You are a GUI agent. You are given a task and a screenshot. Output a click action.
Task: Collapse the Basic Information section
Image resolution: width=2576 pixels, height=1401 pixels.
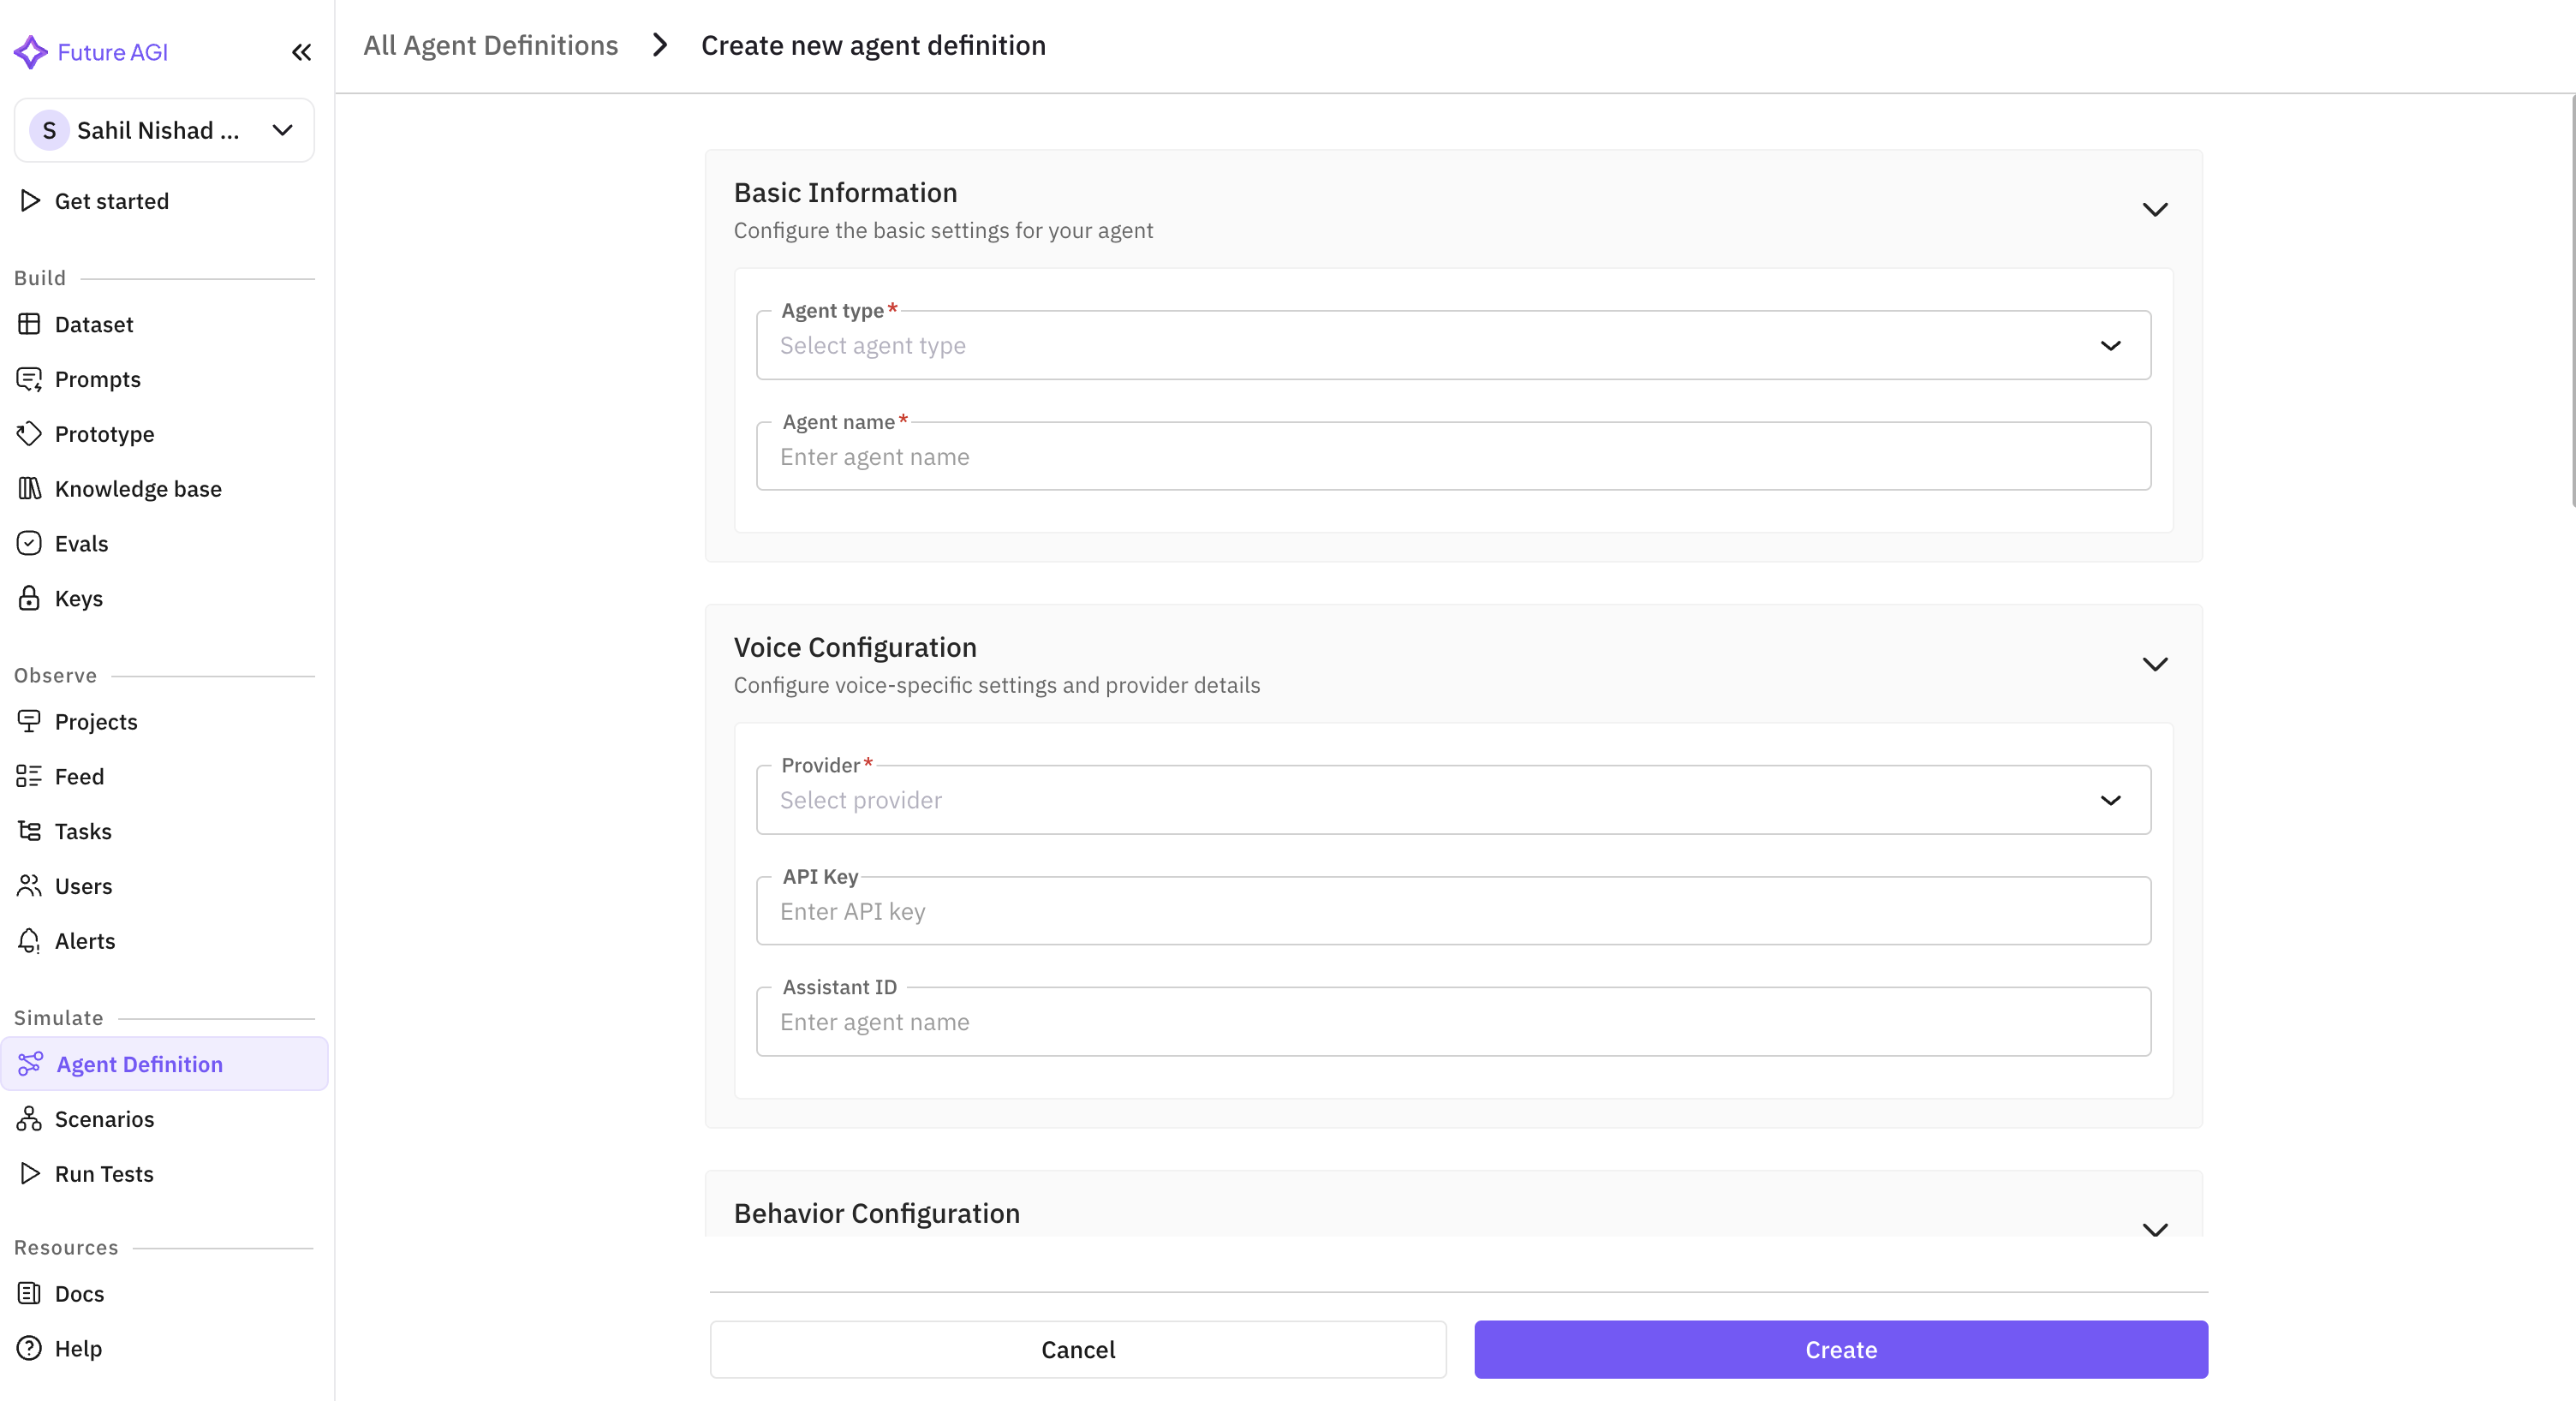tap(2154, 209)
